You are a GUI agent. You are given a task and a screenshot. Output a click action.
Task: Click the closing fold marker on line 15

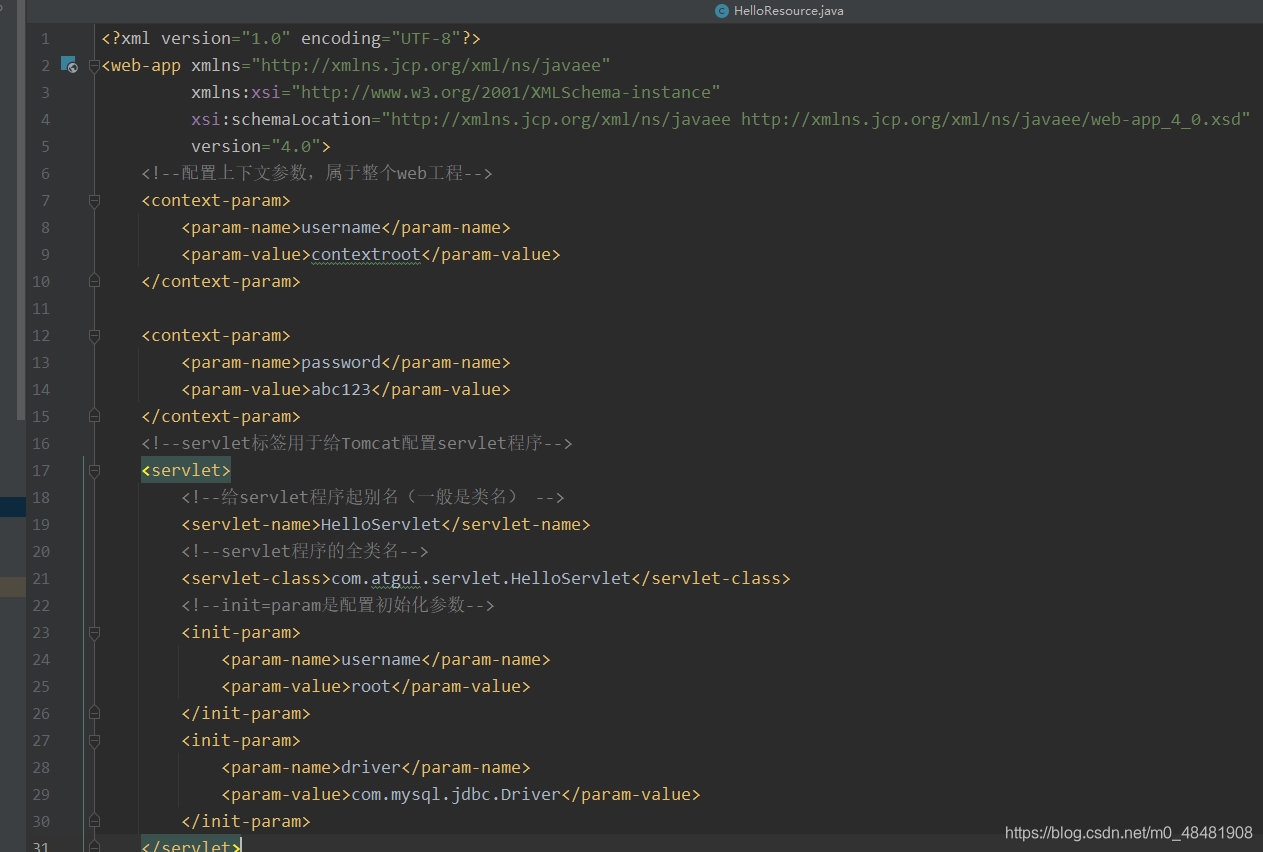point(94,417)
